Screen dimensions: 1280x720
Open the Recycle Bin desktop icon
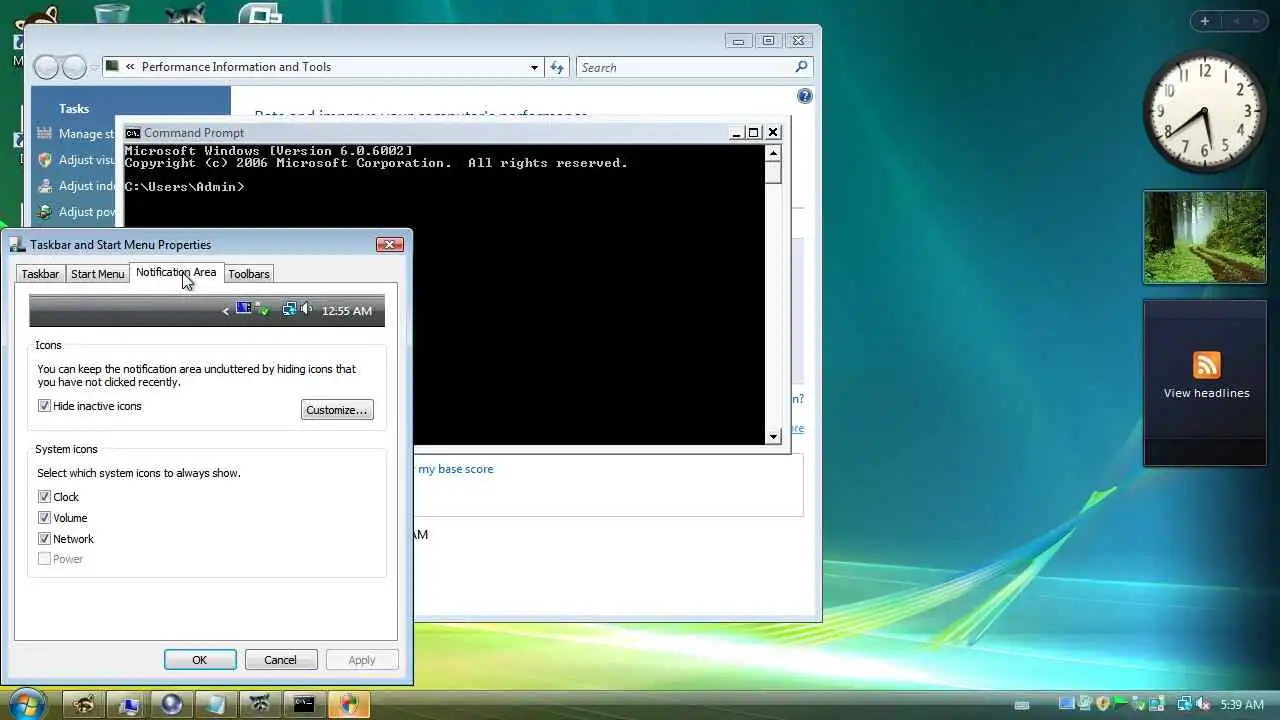click(111, 13)
